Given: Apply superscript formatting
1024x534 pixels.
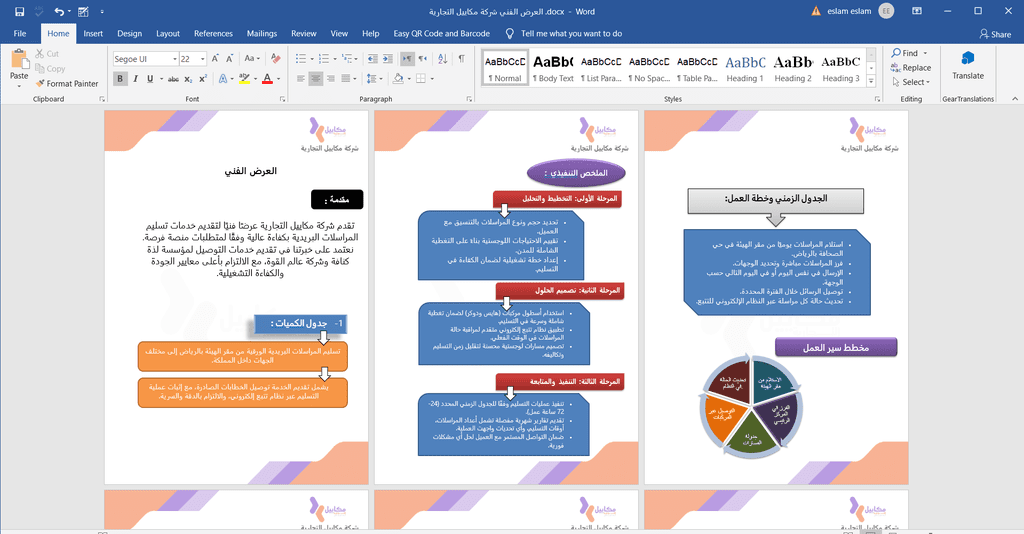Looking at the screenshot, I should click(x=203, y=79).
